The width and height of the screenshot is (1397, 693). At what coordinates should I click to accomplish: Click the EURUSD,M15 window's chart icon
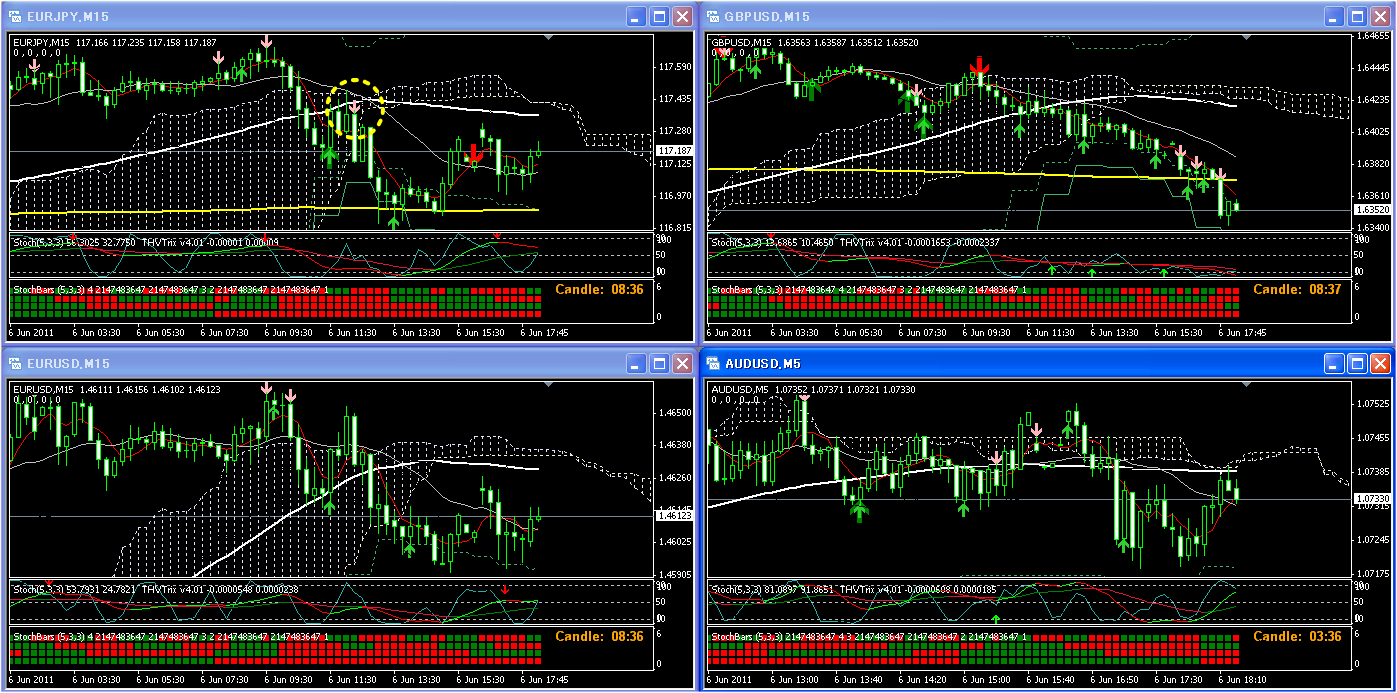pyautogui.click(x=14, y=363)
